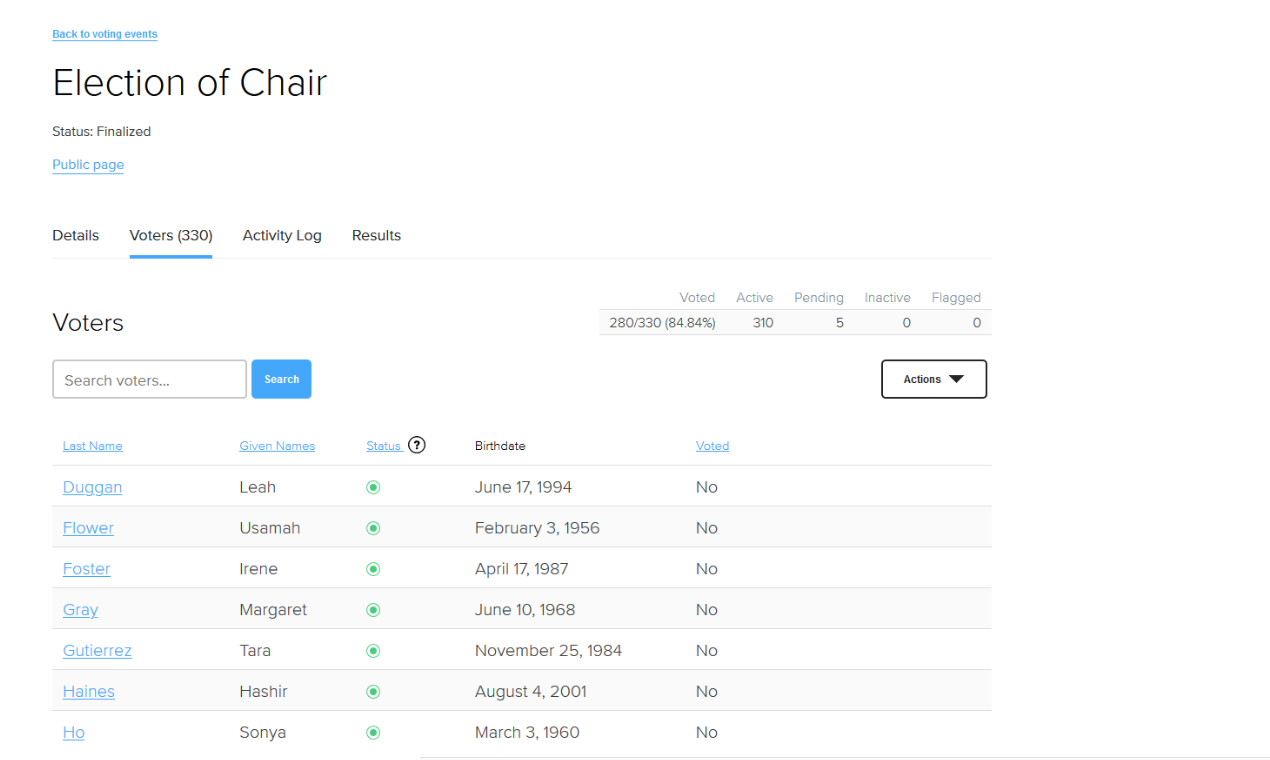Viewport: 1270px width, 760px height.
Task: Click Voted value No for Duggan
Action: click(707, 487)
